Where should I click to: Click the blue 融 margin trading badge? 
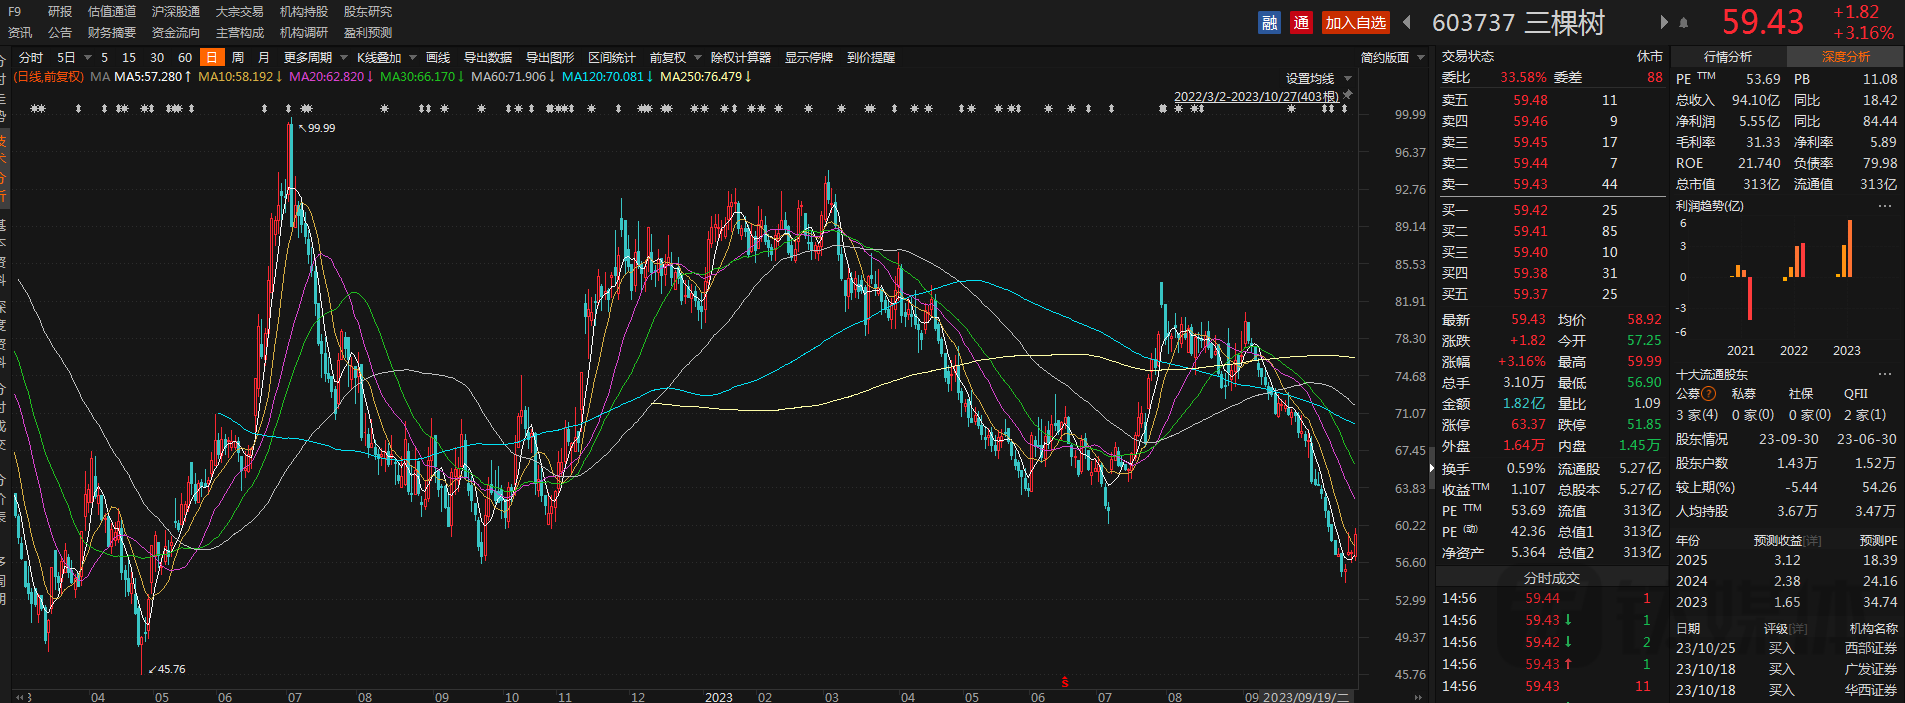tap(1269, 22)
